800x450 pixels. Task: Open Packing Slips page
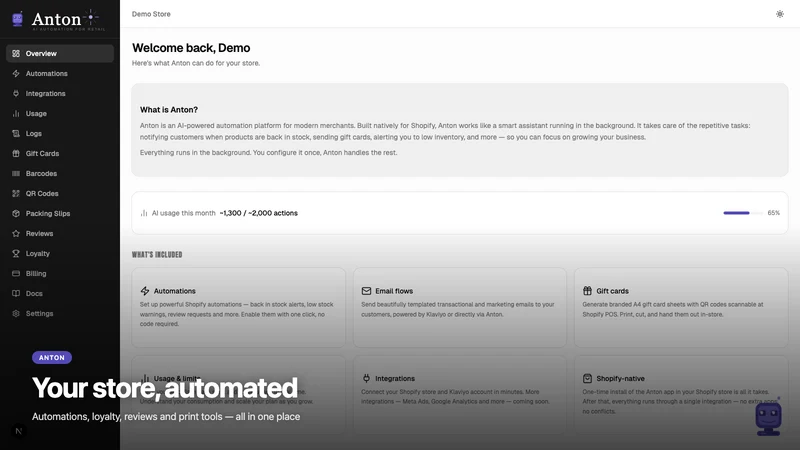[x=60, y=213]
